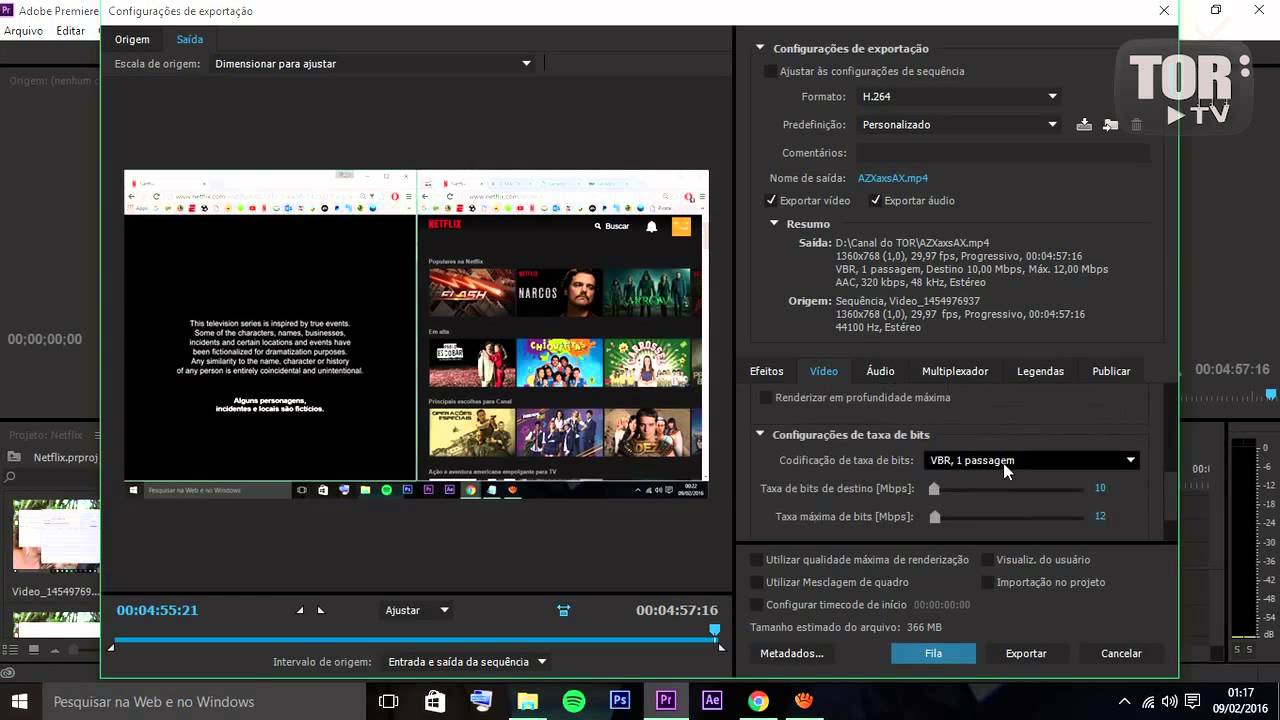Image resolution: width=1280 pixels, height=720 pixels.
Task: Switch to the Origem tab
Action: pyautogui.click(x=132, y=39)
